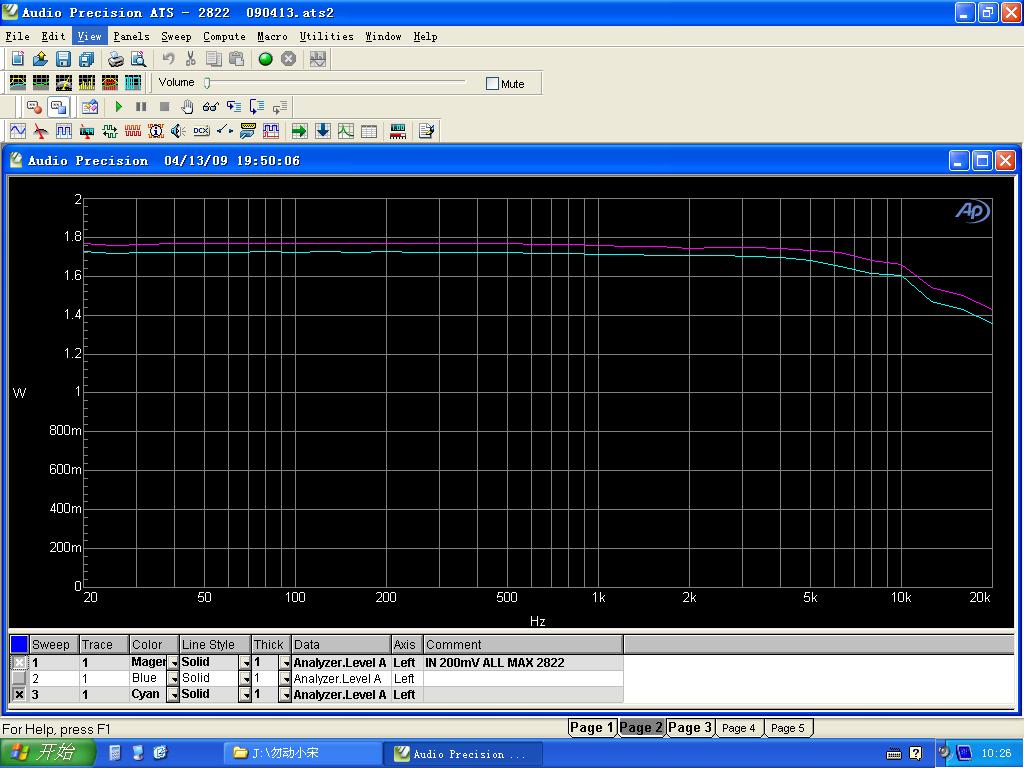The height and width of the screenshot is (768, 1024).
Task: Open the Sweep menu
Action: tap(176, 37)
